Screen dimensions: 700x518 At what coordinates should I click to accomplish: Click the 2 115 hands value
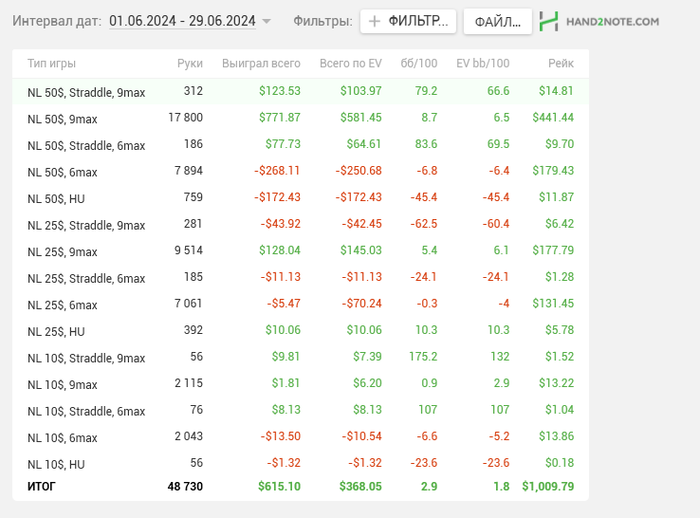point(188,383)
